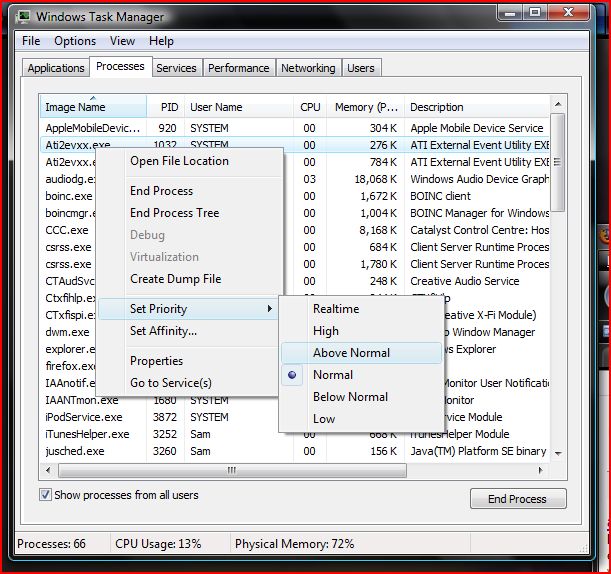Click Apple Mobile Device Service description
This screenshot has width=611, height=574.
coord(477,128)
